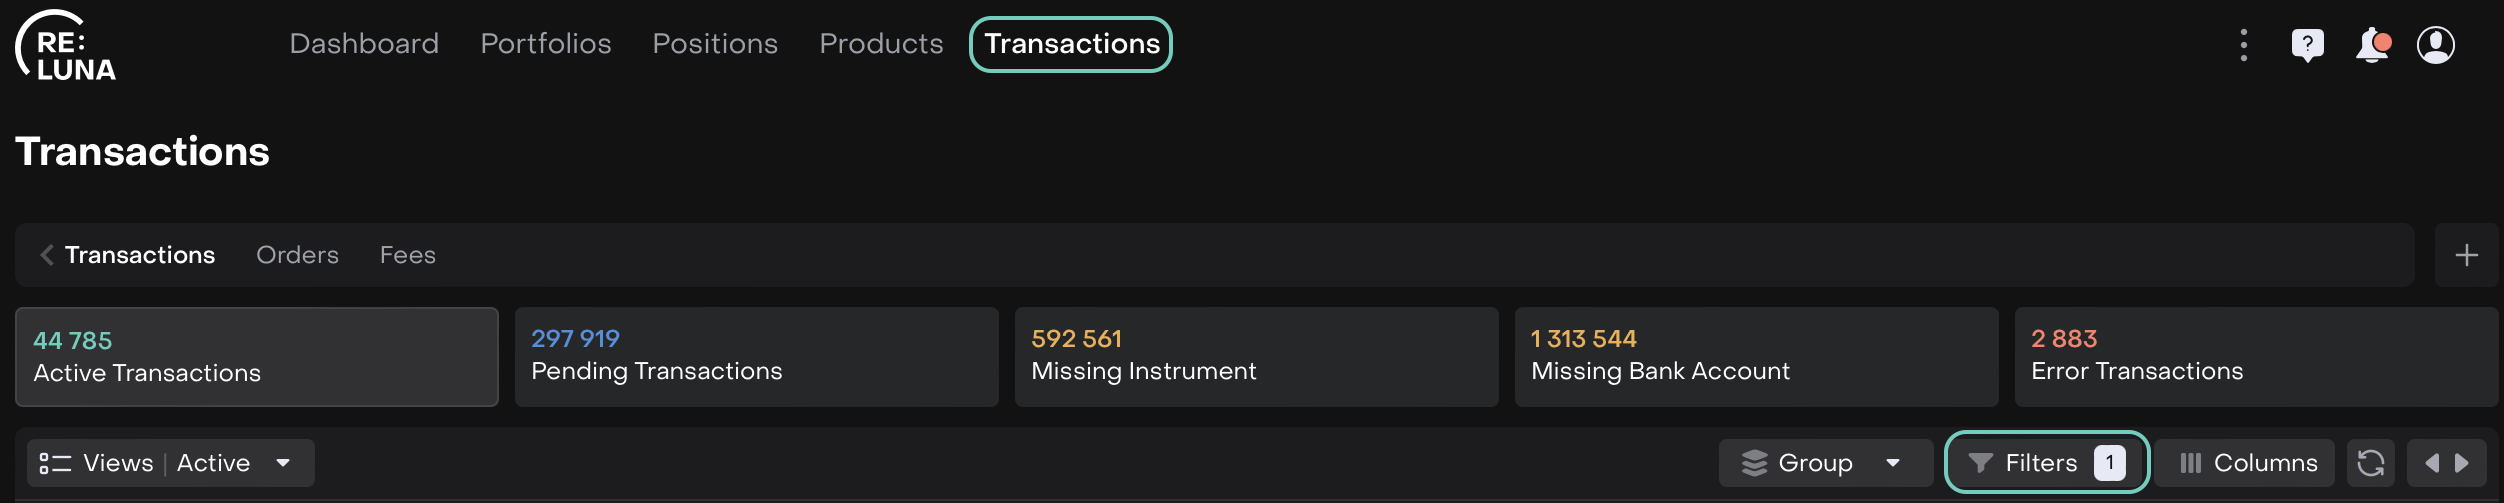Open the Filters button
Image resolution: width=2504 pixels, height=503 pixels.
click(x=2045, y=463)
